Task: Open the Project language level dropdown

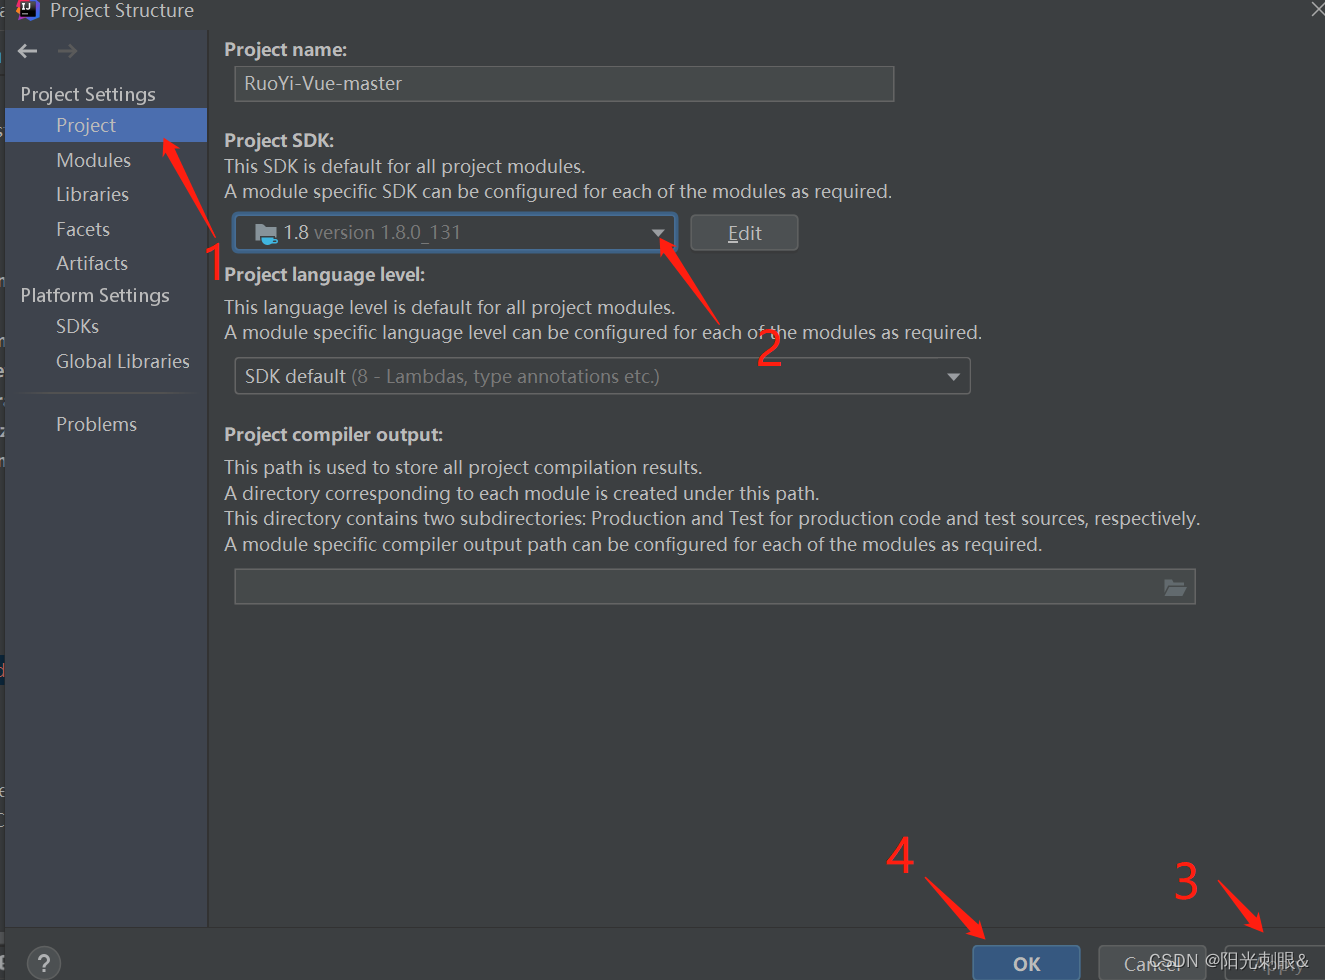Action: [x=602, y=376]
